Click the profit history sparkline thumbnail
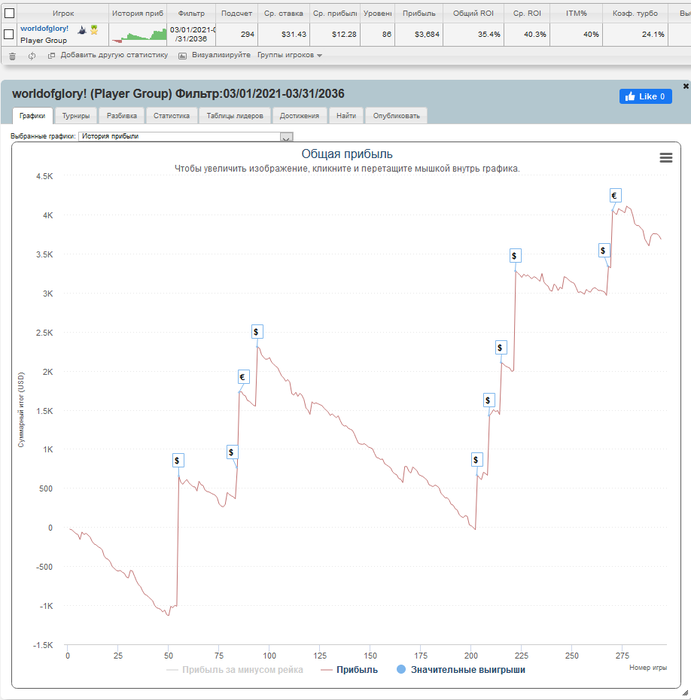Viewport: 691px width, 700px height. coord(139,34)
